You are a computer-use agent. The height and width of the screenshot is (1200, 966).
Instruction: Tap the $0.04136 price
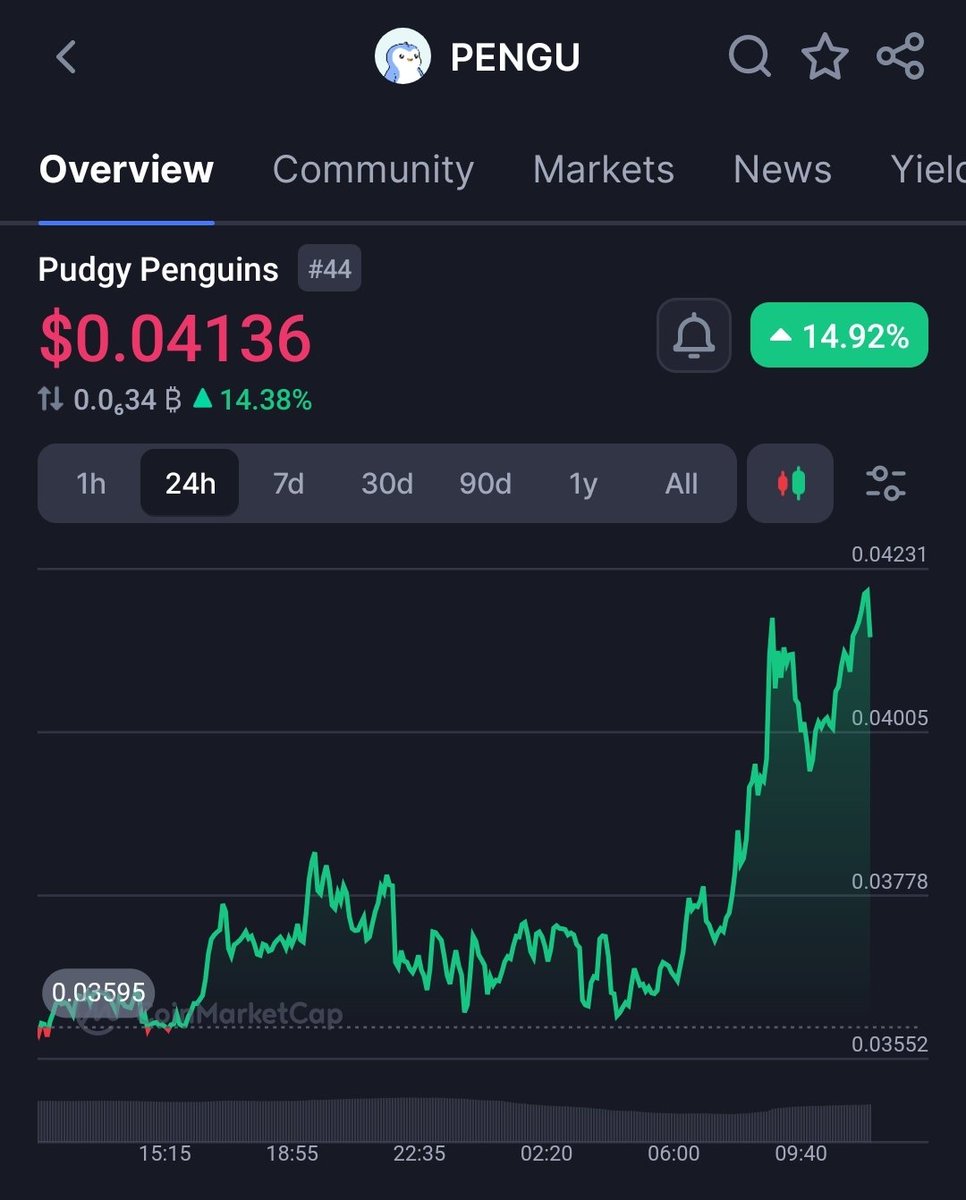pyautogui.click(x=175, y=338)
